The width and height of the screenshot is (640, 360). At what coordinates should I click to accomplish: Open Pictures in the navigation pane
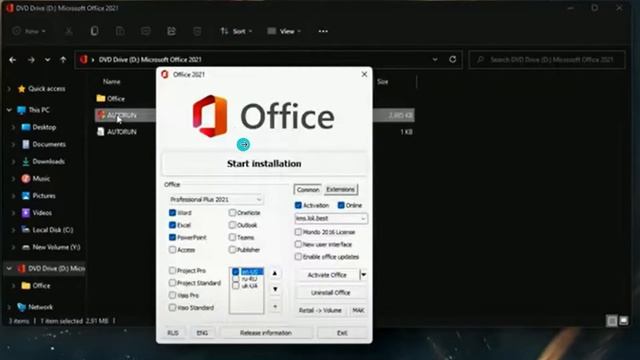(44, 196)
